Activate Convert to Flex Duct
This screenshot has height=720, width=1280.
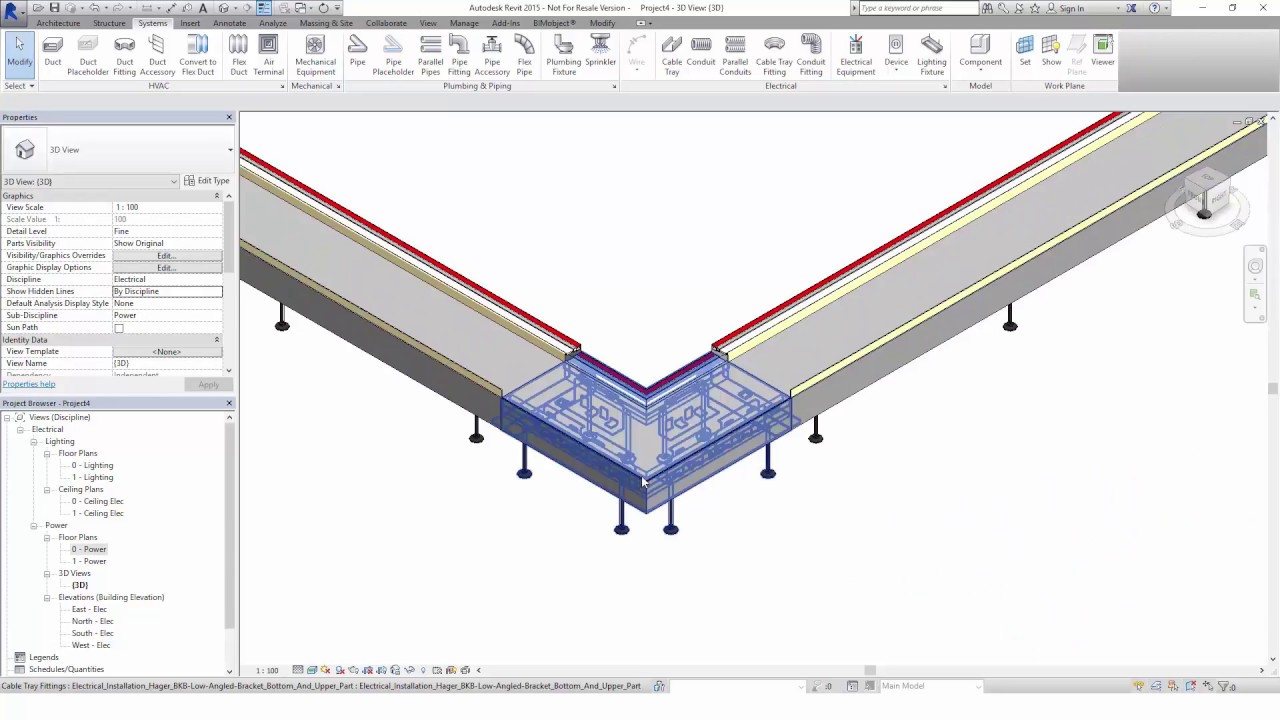point(197,54)
